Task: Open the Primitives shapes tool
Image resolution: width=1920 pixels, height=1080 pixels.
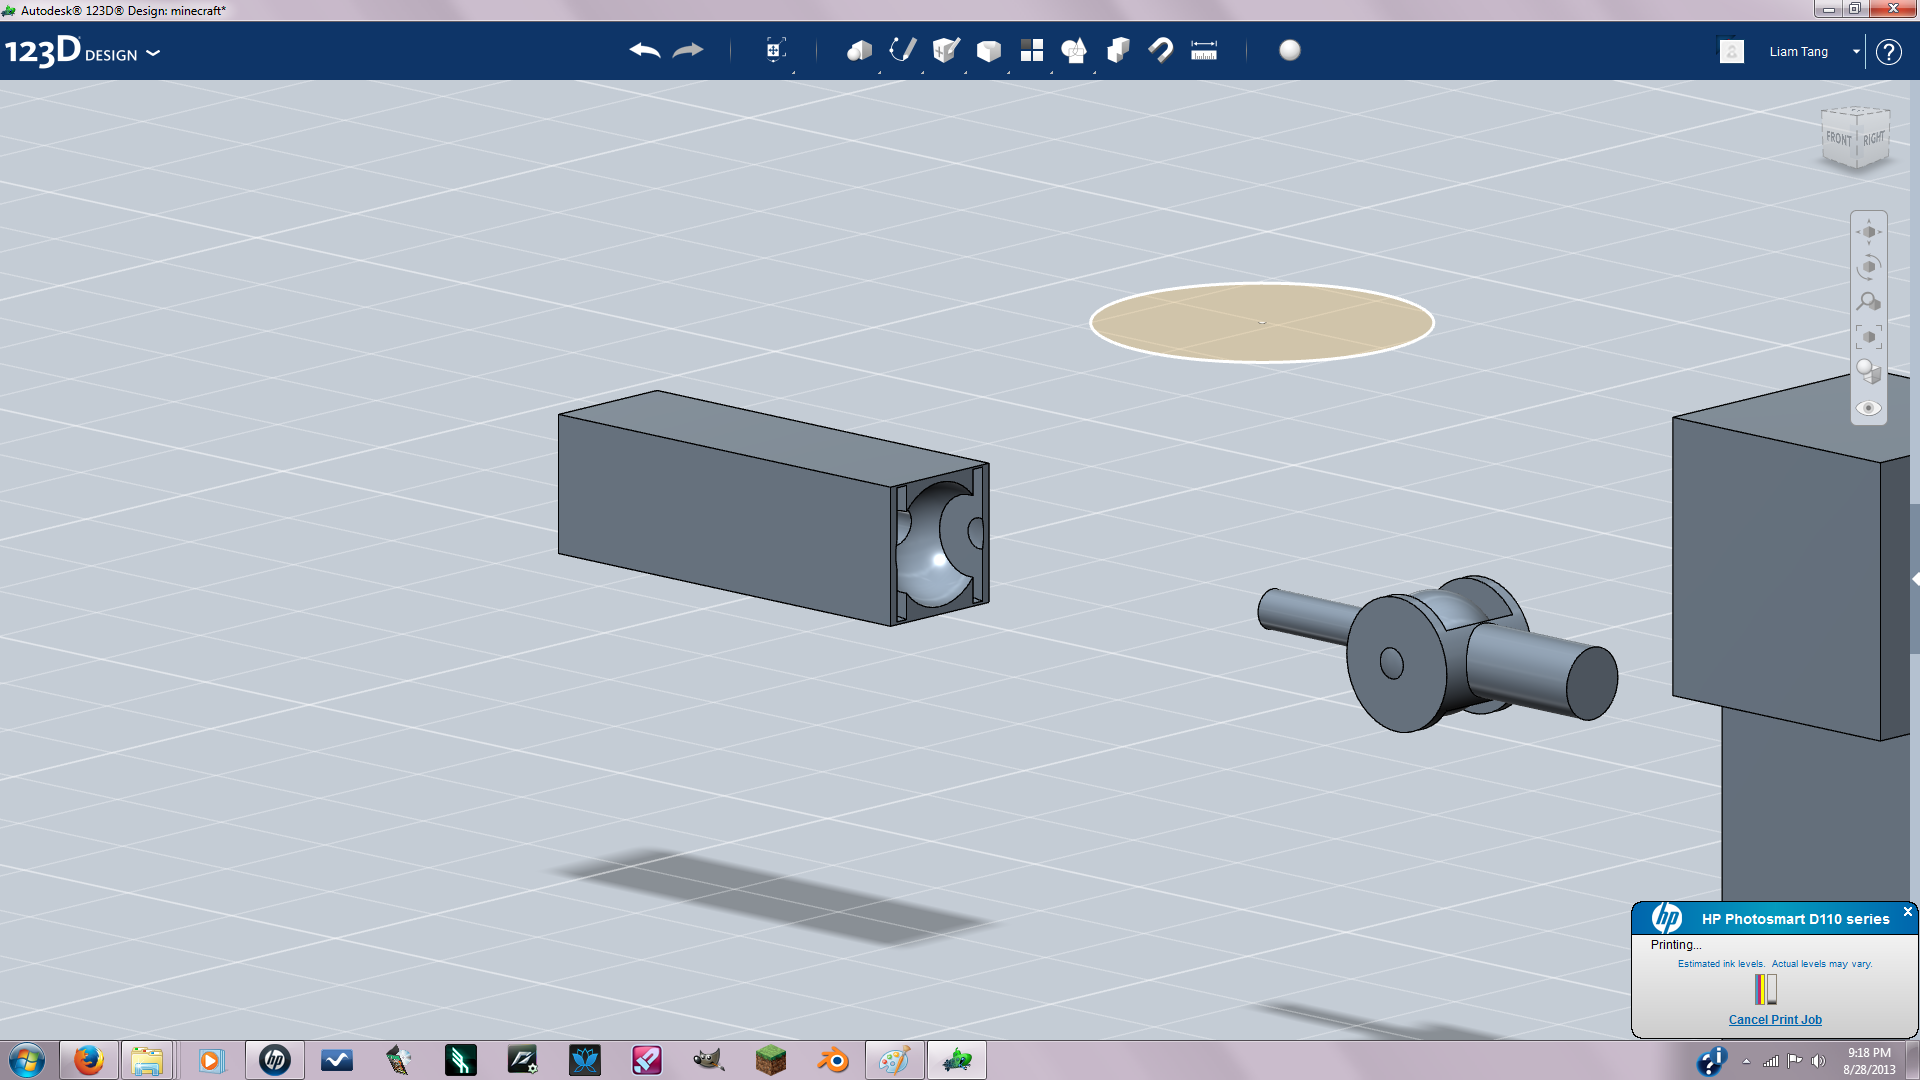Action: pyautogui.click(x=859, y=50)
